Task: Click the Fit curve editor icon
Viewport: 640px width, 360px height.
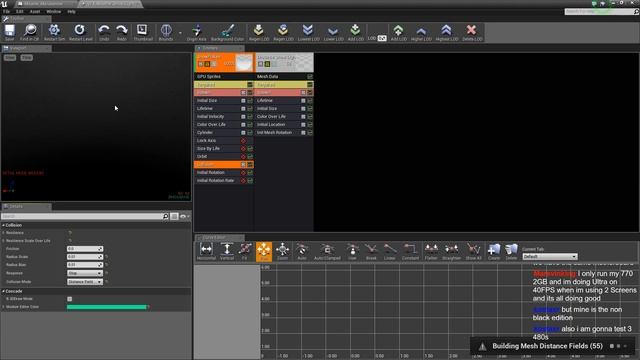Action: pos(244,251)
